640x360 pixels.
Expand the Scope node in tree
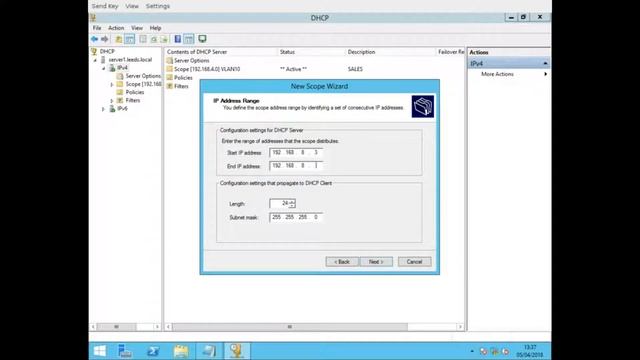click(112, 84)
